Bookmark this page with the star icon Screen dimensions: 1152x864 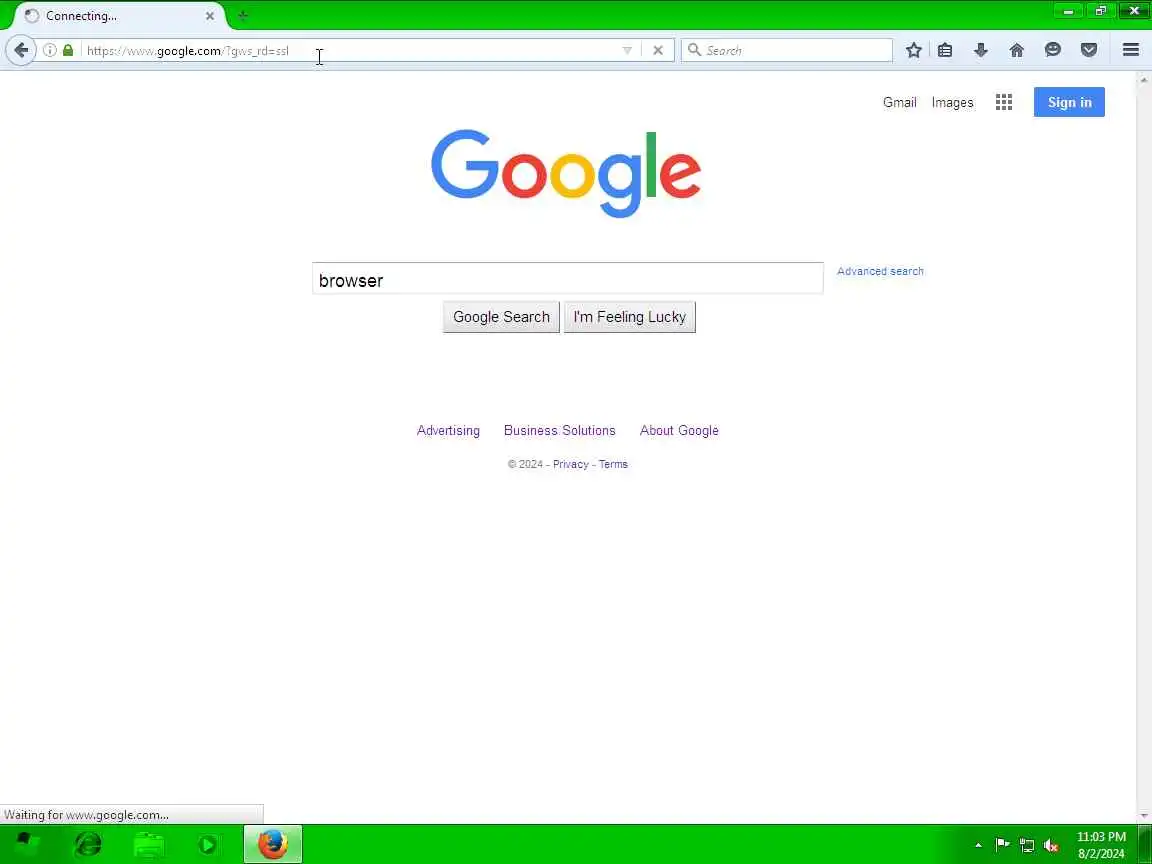pos(913,50)
